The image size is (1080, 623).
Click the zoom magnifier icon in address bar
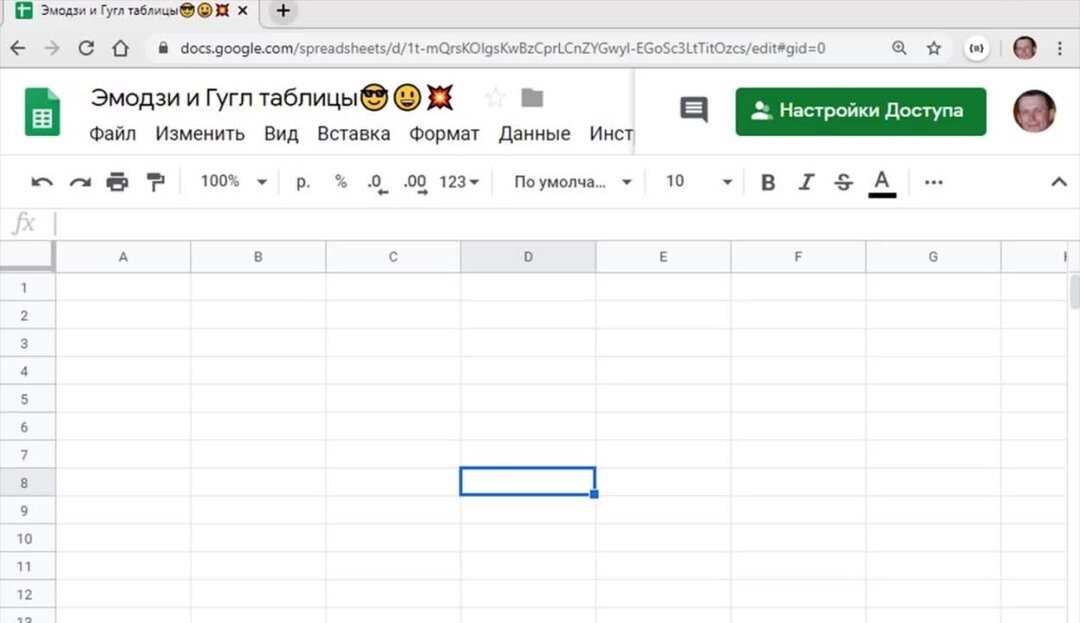click(899, 47)
